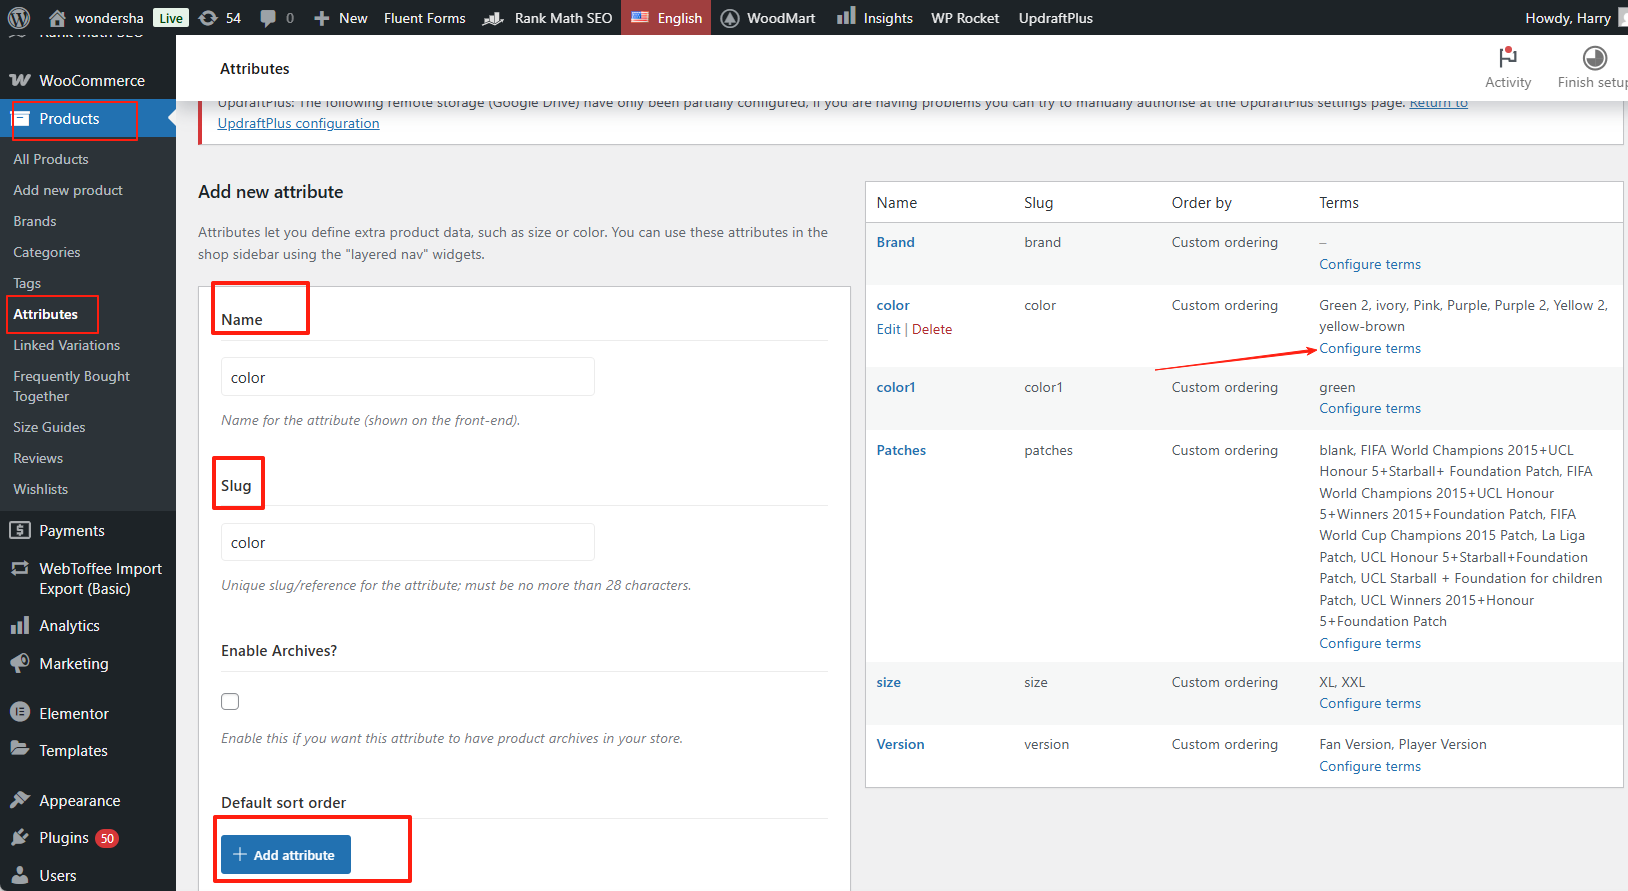
Task: Go to All Products submenu
Action: pyautogui.click(x=51, y=159)
